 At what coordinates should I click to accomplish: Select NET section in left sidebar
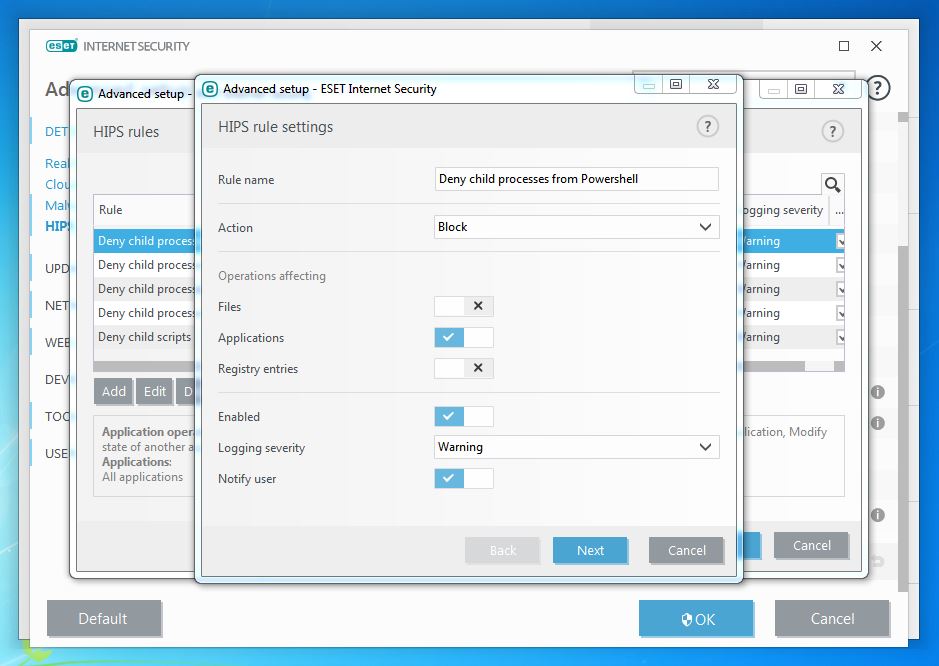tap(57, 305)
